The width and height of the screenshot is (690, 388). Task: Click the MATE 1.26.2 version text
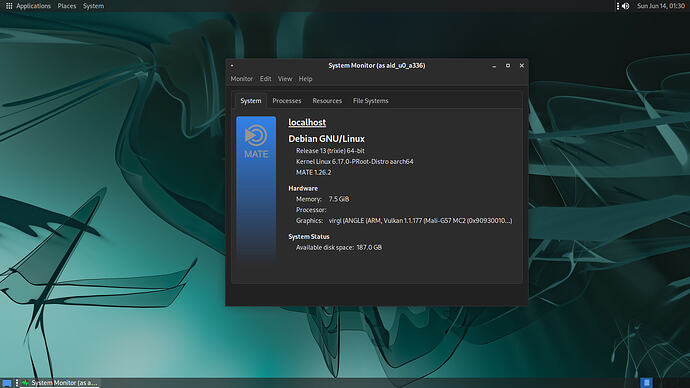coord(313,172)
